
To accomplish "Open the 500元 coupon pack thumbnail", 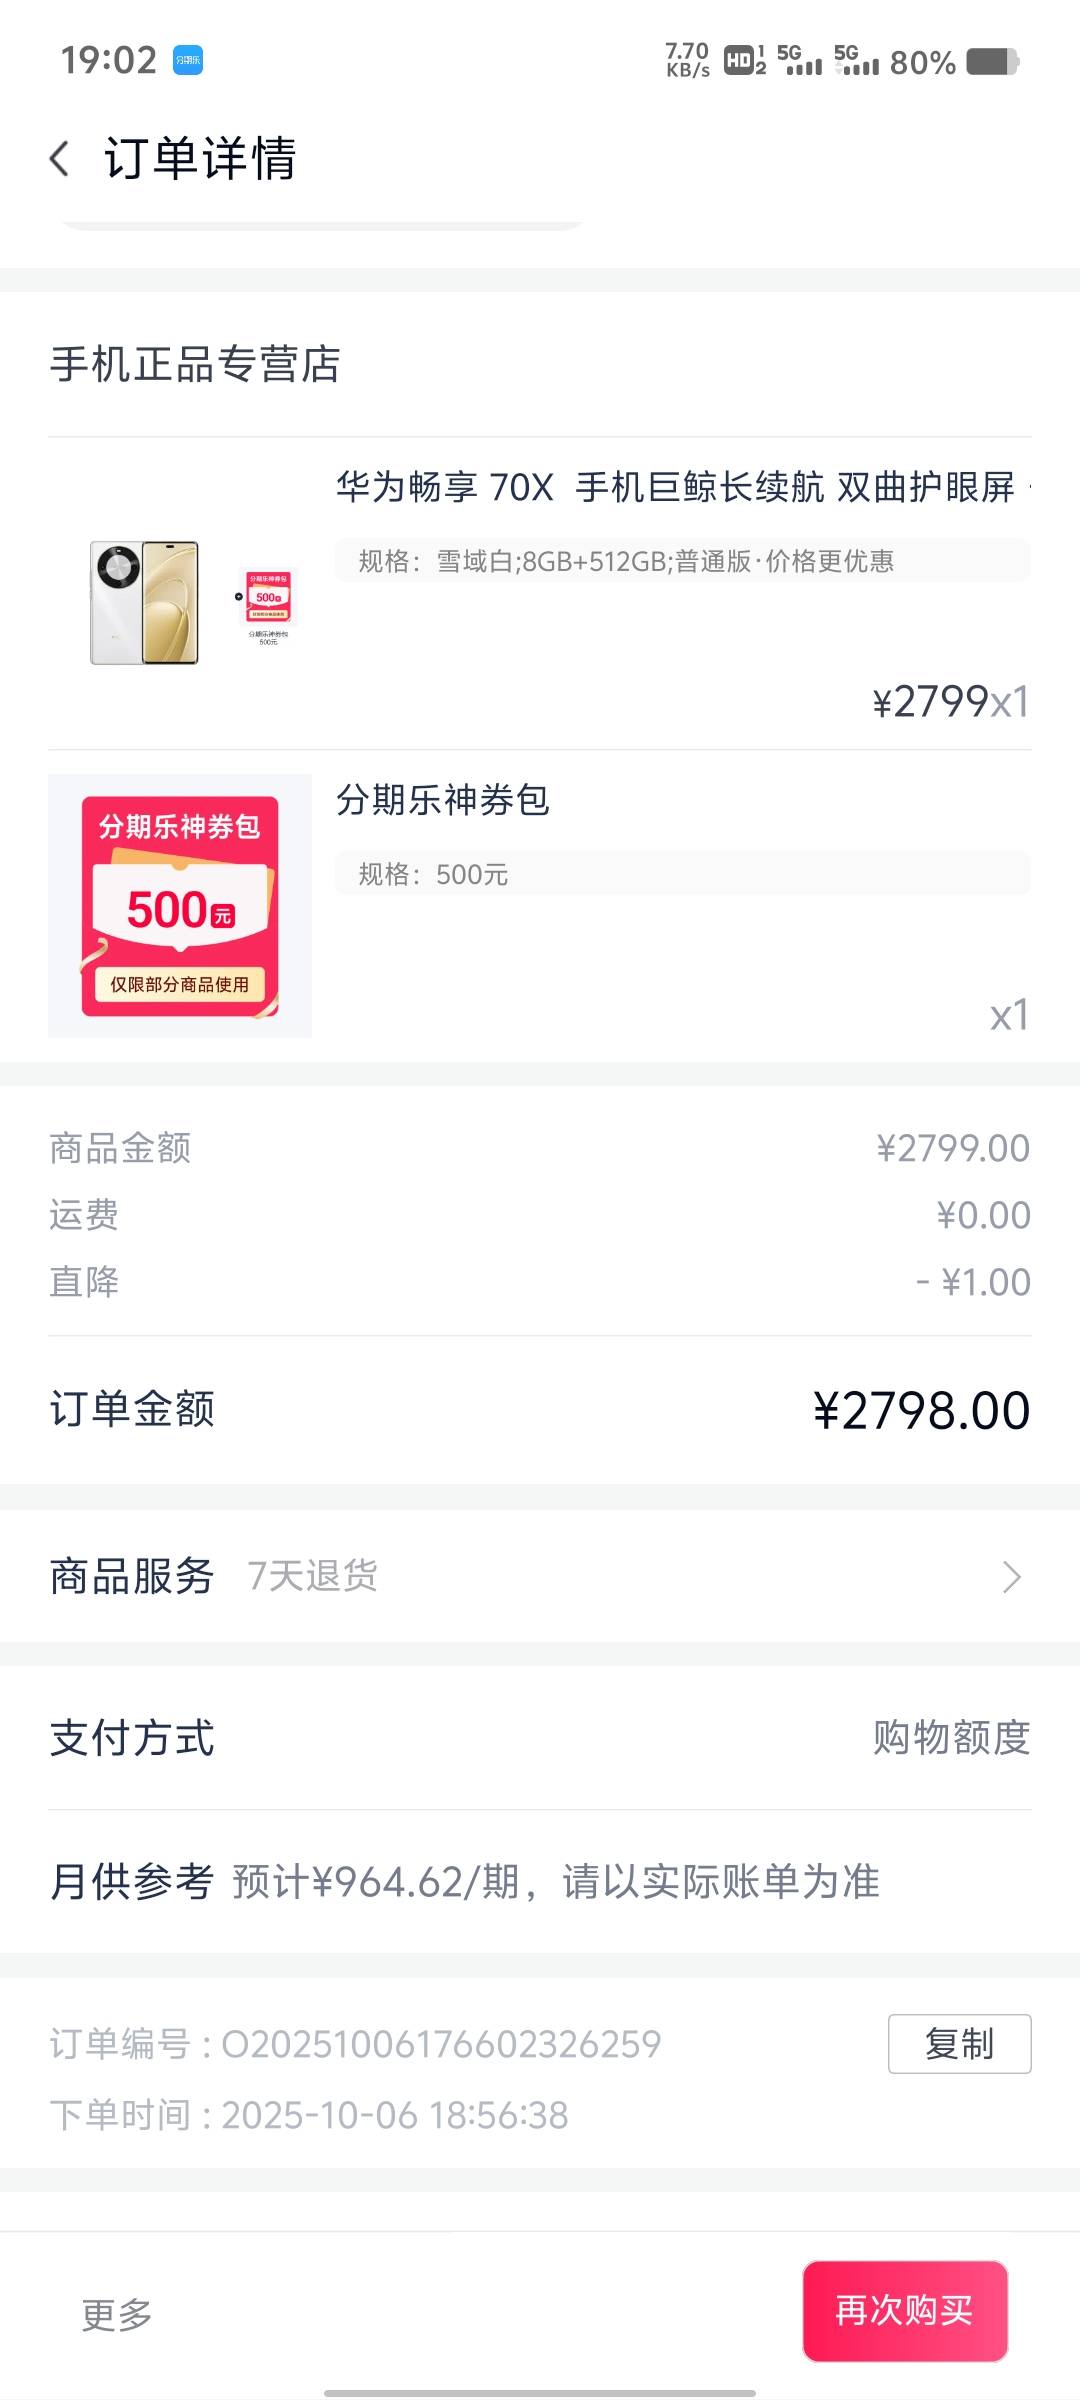I will pyautogui.click(x=180, y=906).
